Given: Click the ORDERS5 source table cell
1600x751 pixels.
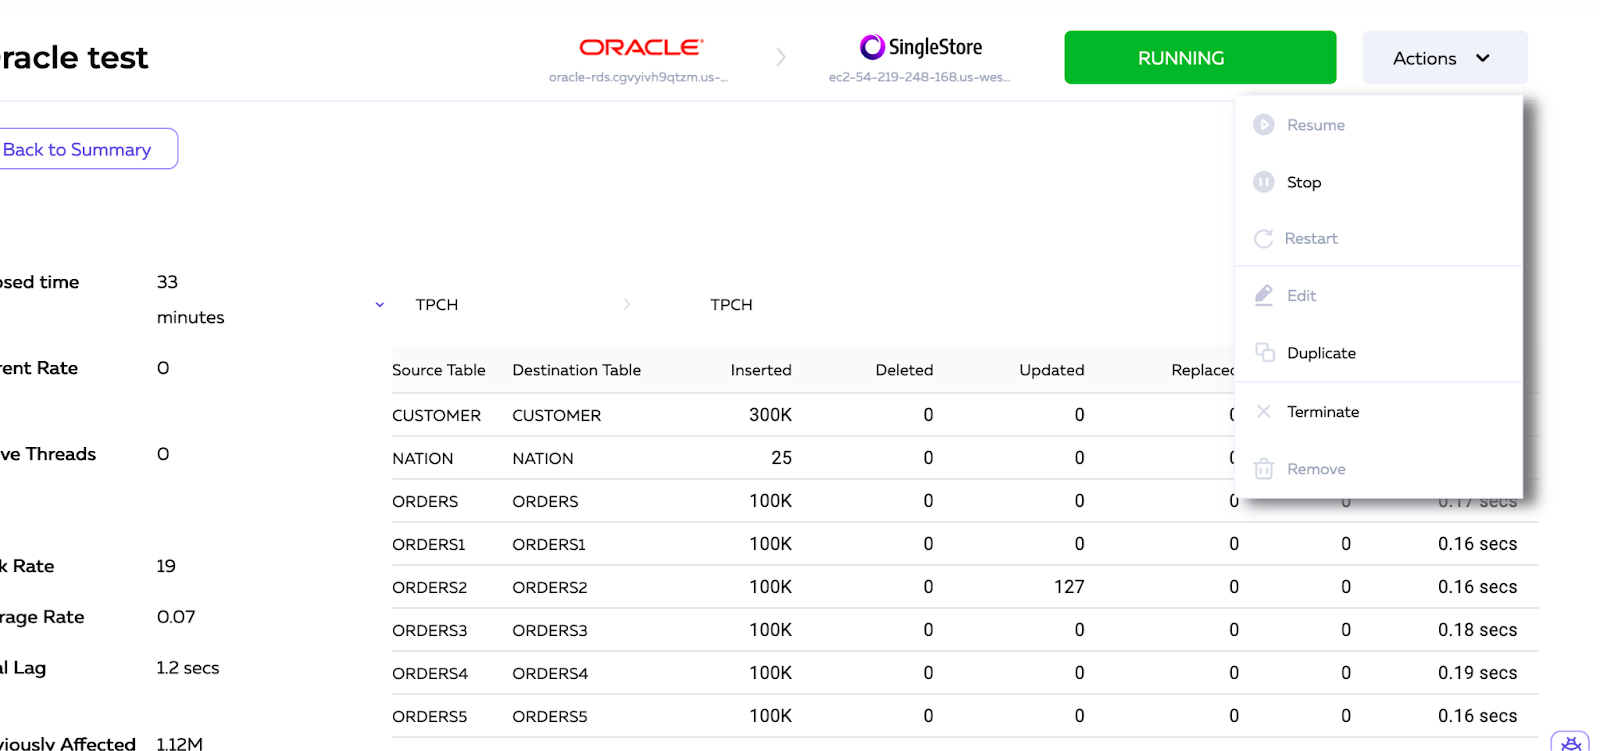Looking at the screenshot, I should [x=430, y=716].
